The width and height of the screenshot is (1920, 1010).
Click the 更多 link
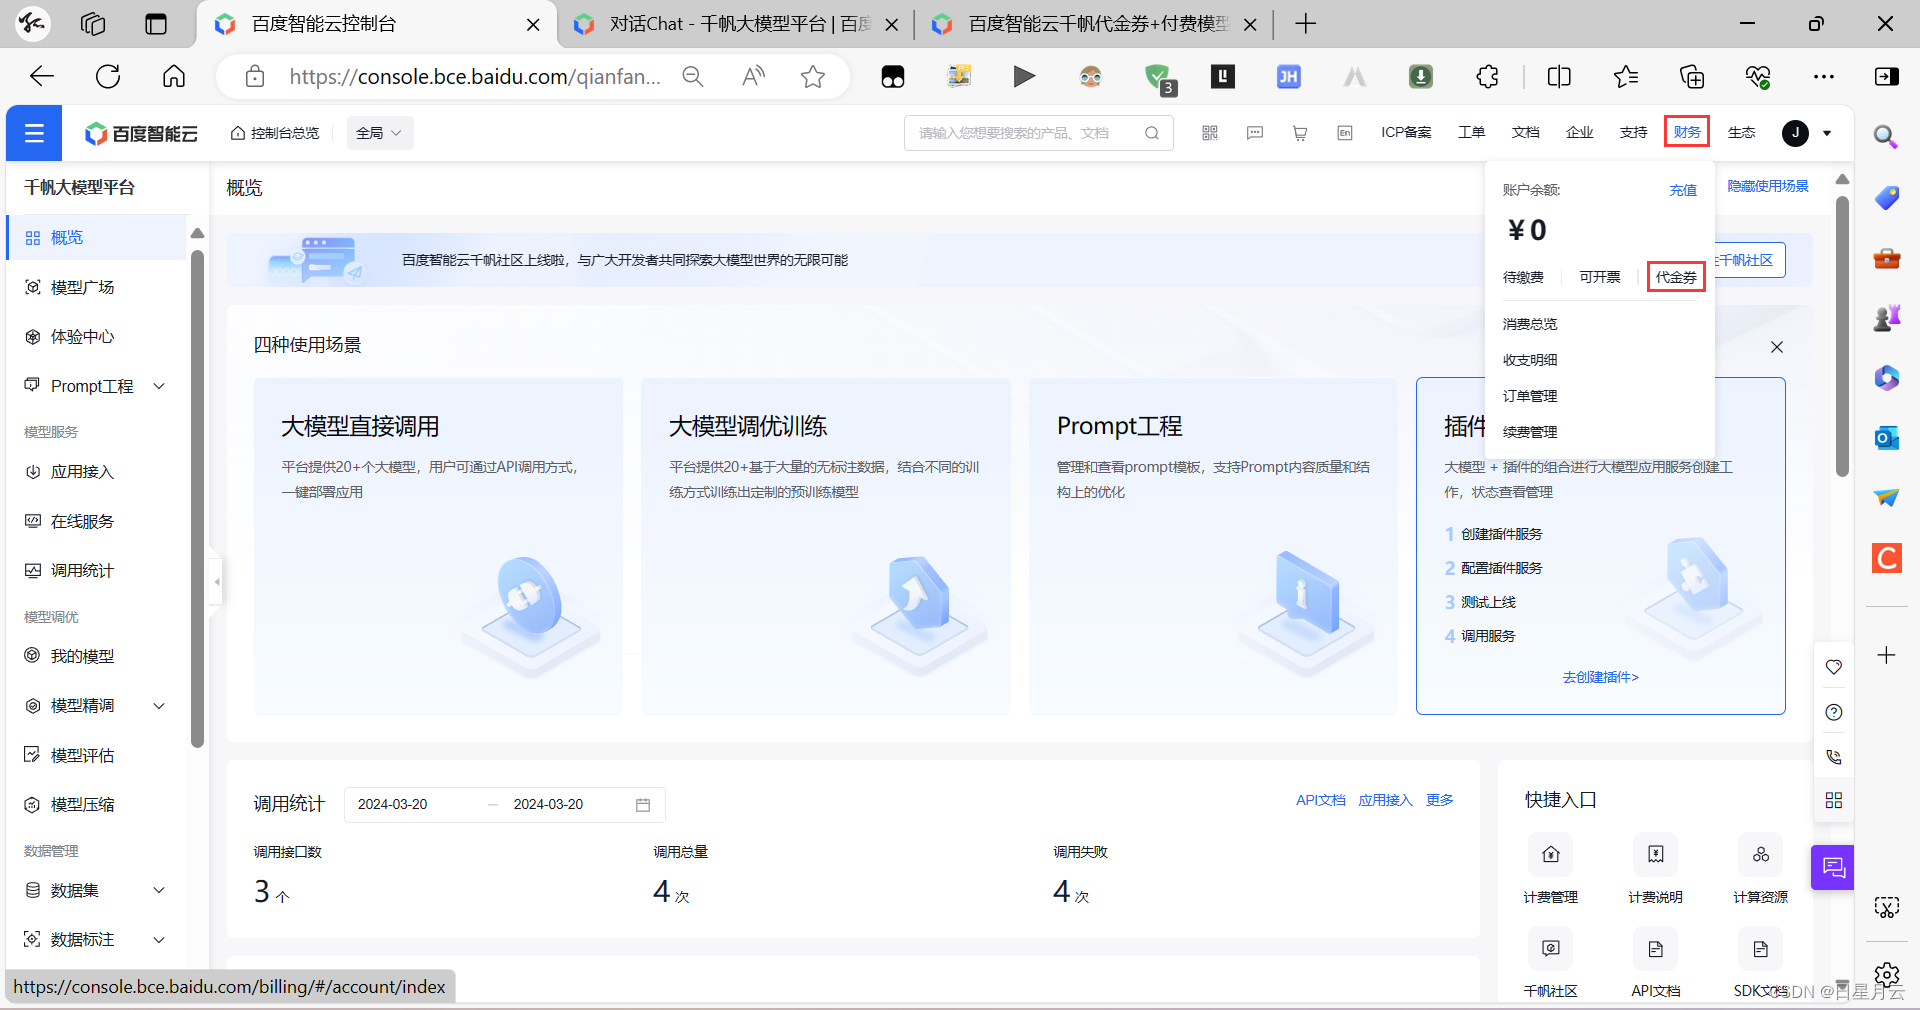(x=1440, y=800)
